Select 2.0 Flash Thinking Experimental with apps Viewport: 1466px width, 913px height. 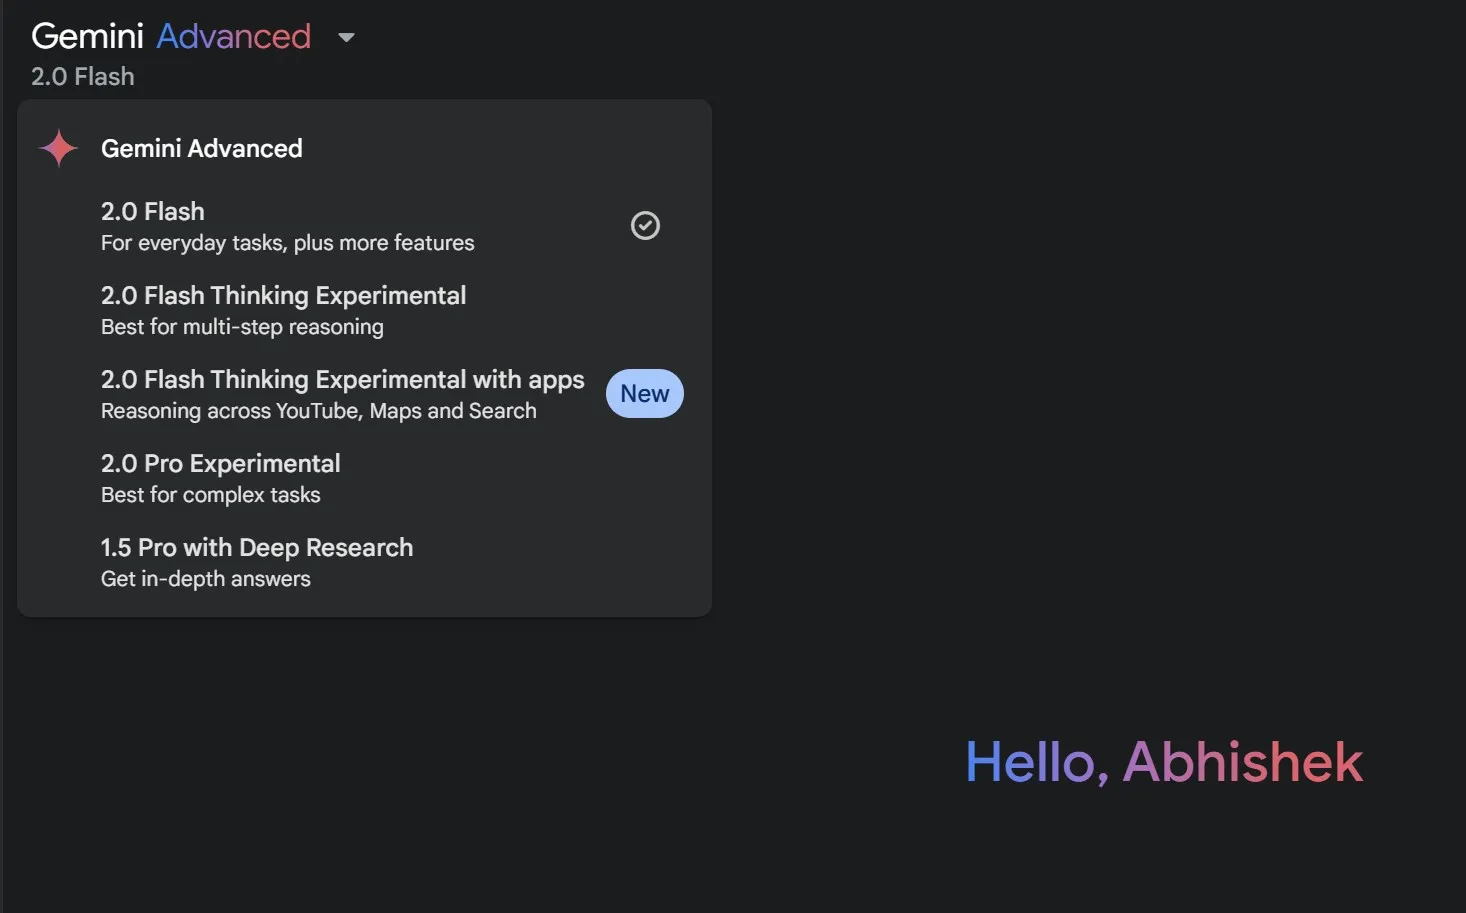[342, 379]
